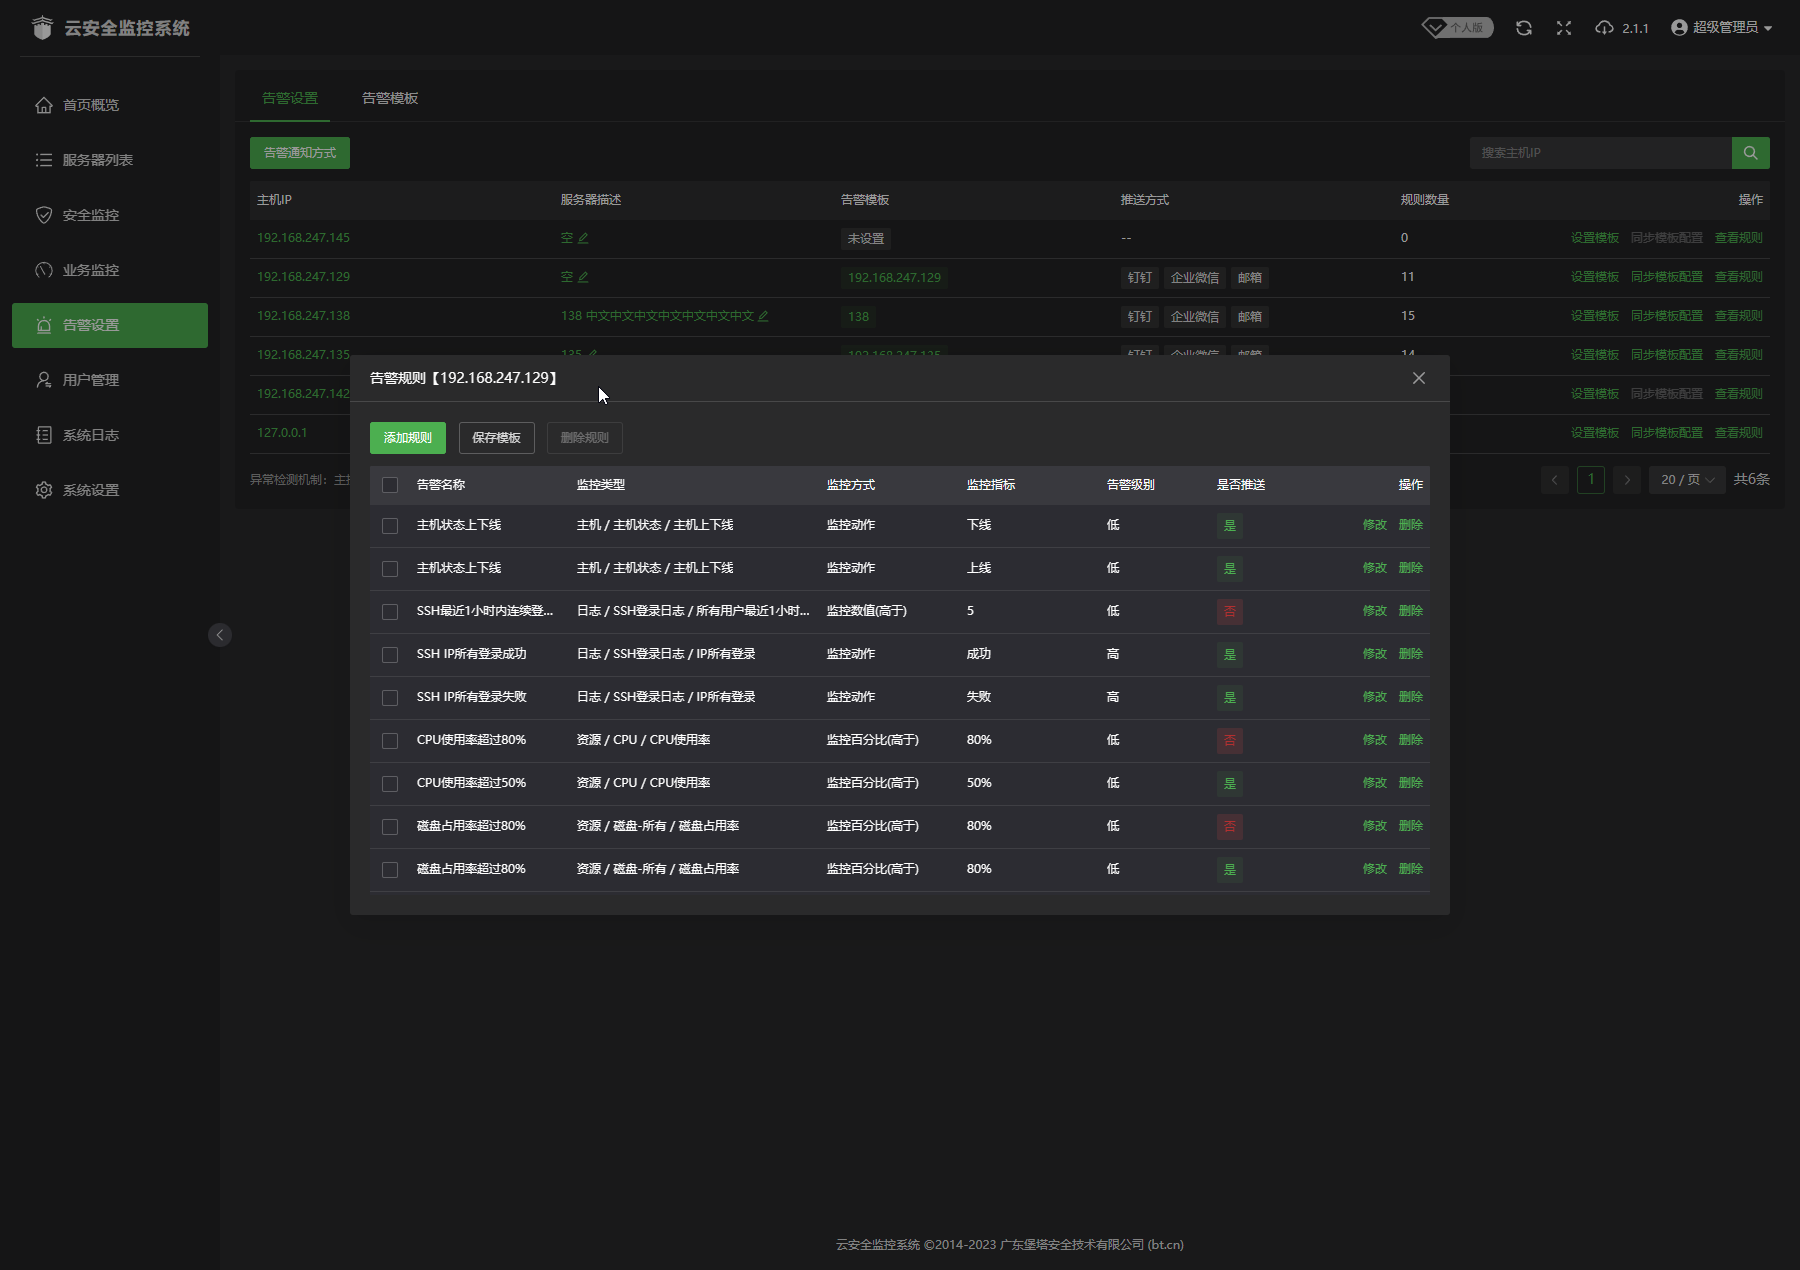The height and width of the screenshot is (1270, 1800).
Task: Focus the 搜索主机IP search field
Action: tap(1600, 153)
